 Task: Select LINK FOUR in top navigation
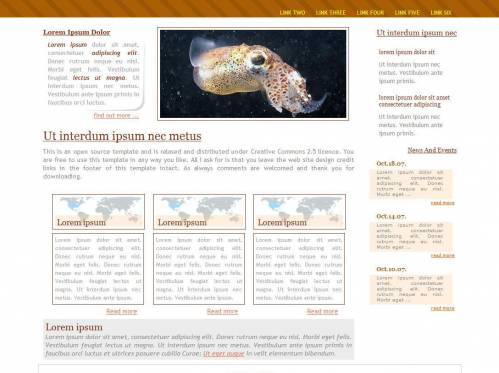370,13
